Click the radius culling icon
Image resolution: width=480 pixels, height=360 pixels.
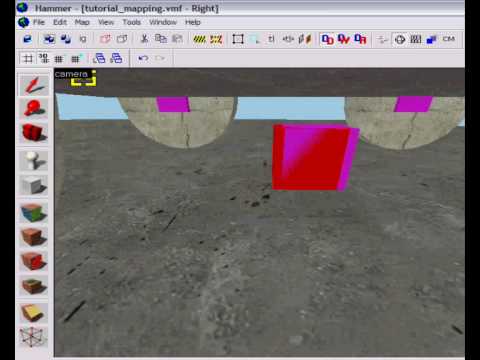(x=416, y=39)
